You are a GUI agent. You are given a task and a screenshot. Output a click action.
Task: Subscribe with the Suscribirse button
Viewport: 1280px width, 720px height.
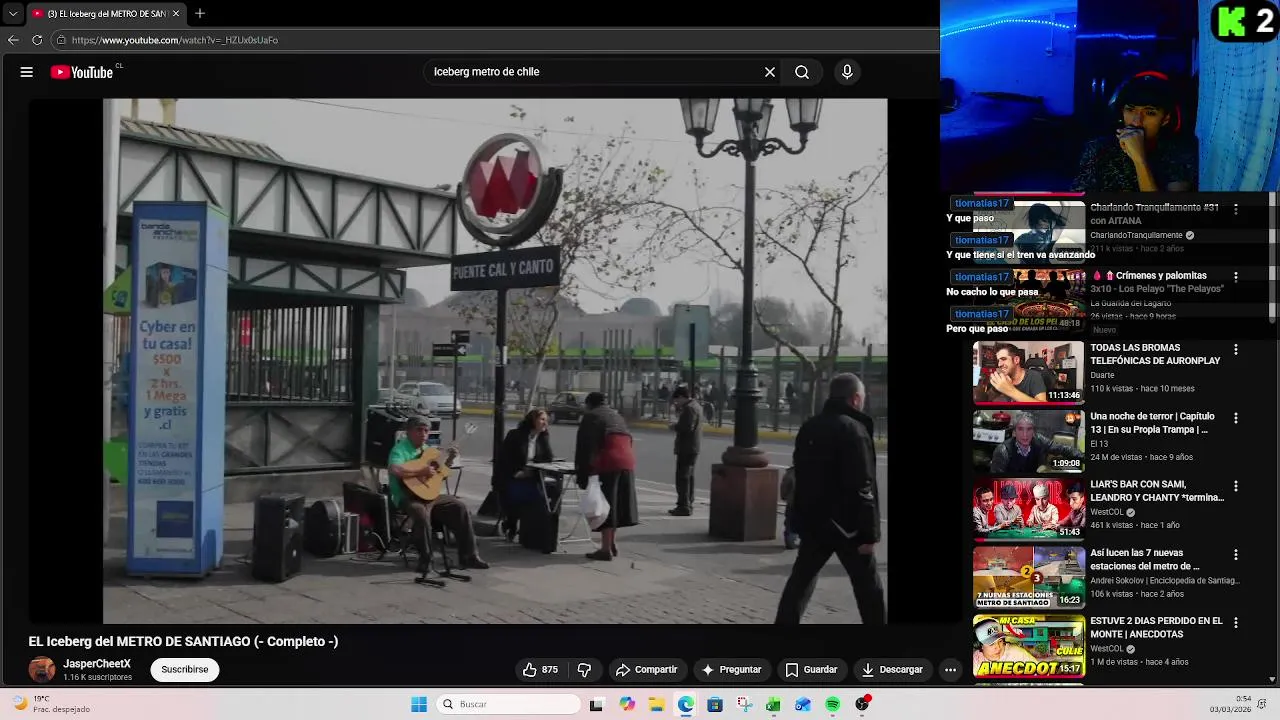(185, 670)
